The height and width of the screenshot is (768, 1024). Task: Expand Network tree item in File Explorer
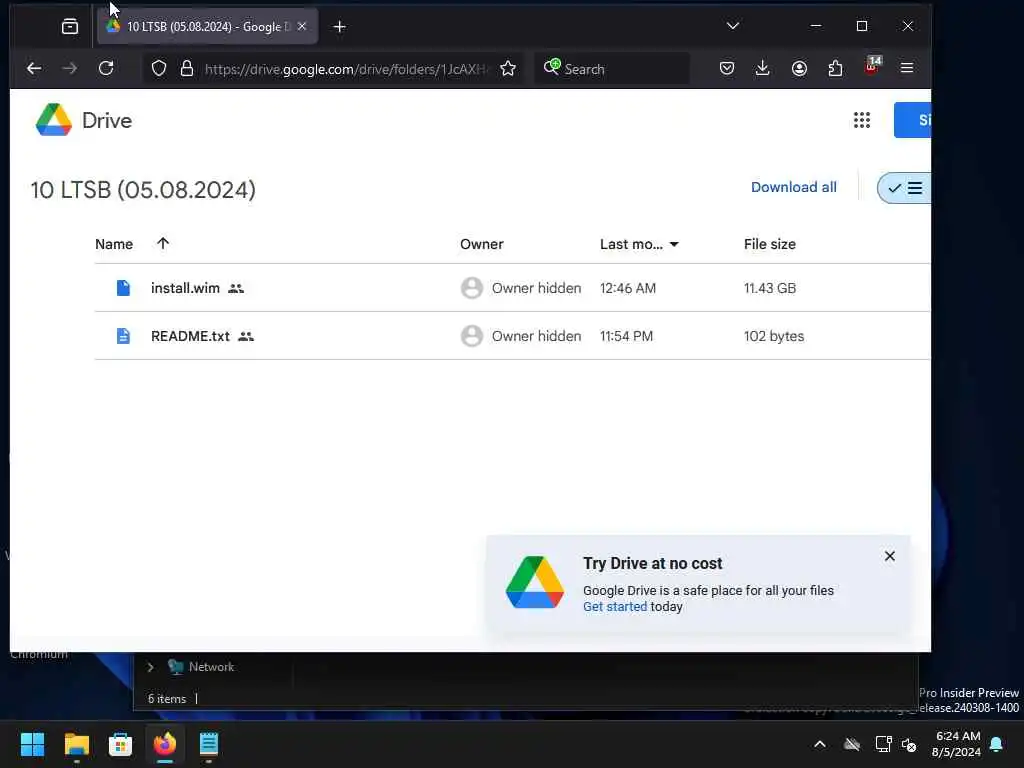point(150,667)
